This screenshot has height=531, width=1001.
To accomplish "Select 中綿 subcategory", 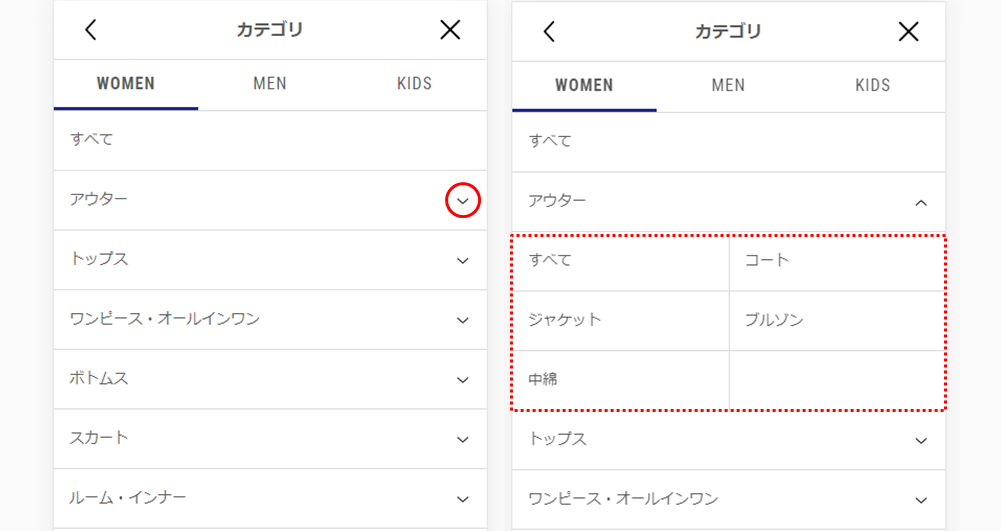I will point(621,380).
